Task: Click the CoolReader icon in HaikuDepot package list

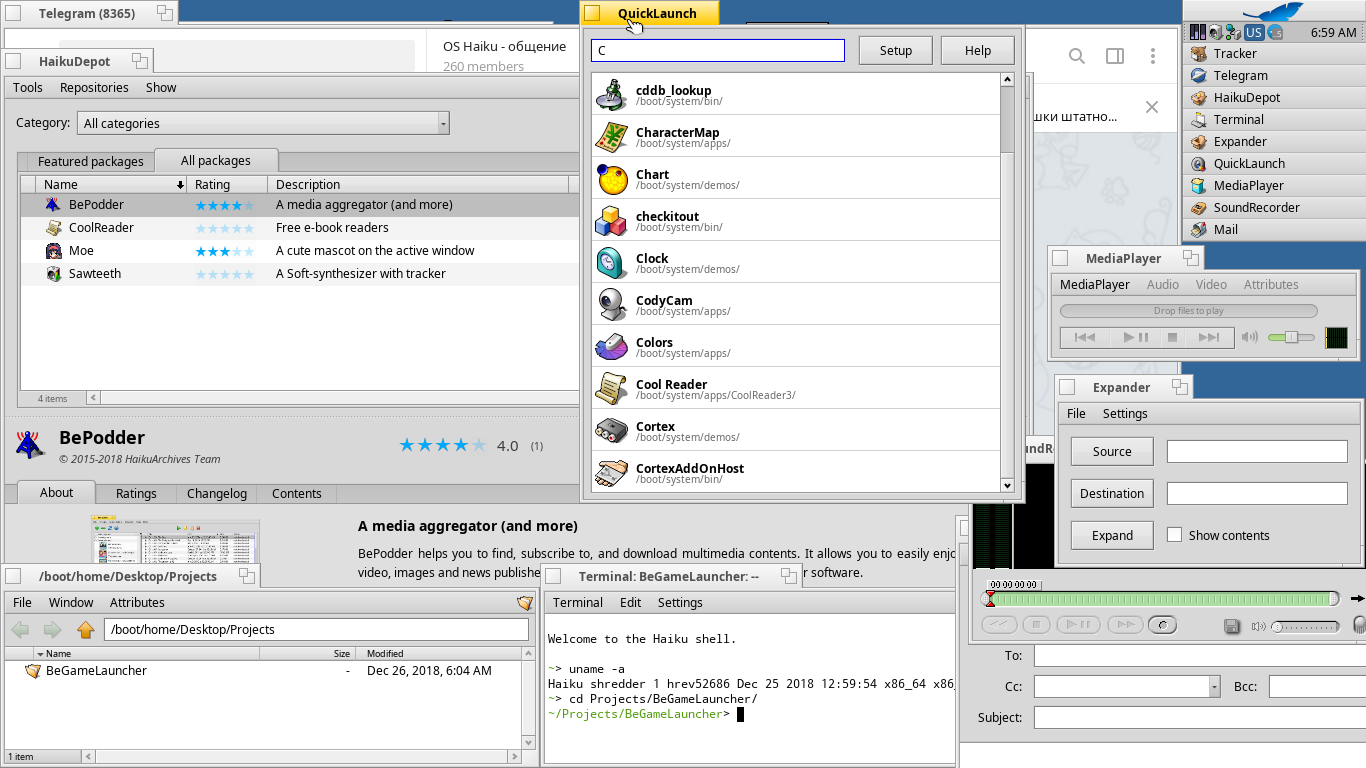Action: click(x=54, y=228)
